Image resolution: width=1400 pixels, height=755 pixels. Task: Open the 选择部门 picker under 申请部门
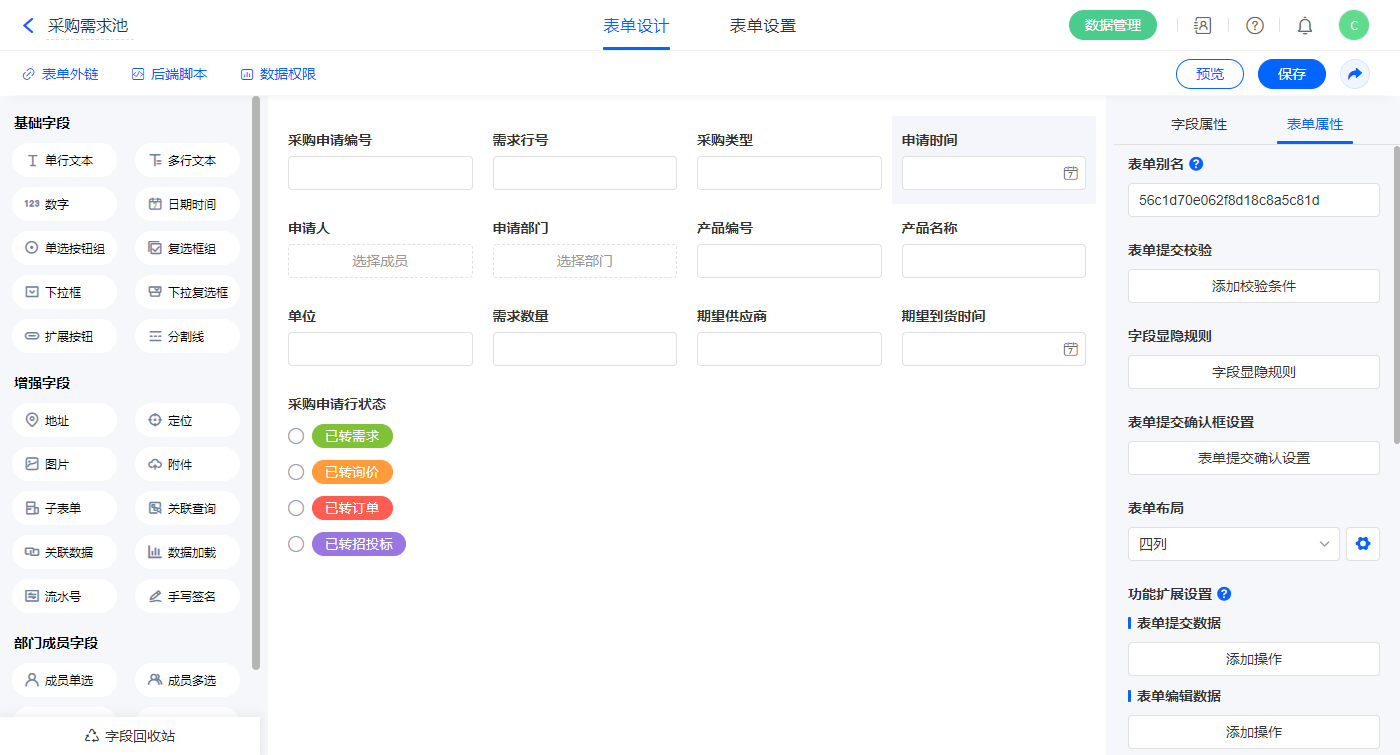pyautogui.click(x=584, y=261)
